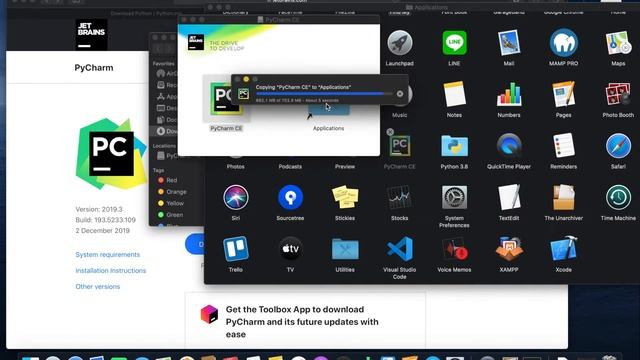Open the Stocks app icon
The width and height of the screenshot is (640, 360).
tap(400, 198)
